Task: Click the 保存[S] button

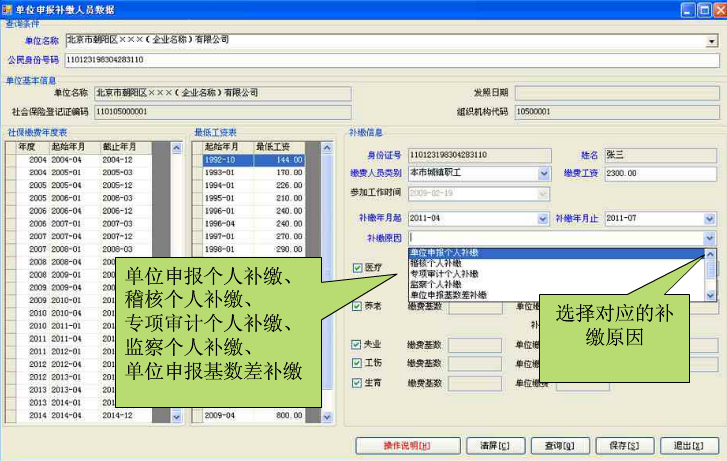Action: point(625,446)
